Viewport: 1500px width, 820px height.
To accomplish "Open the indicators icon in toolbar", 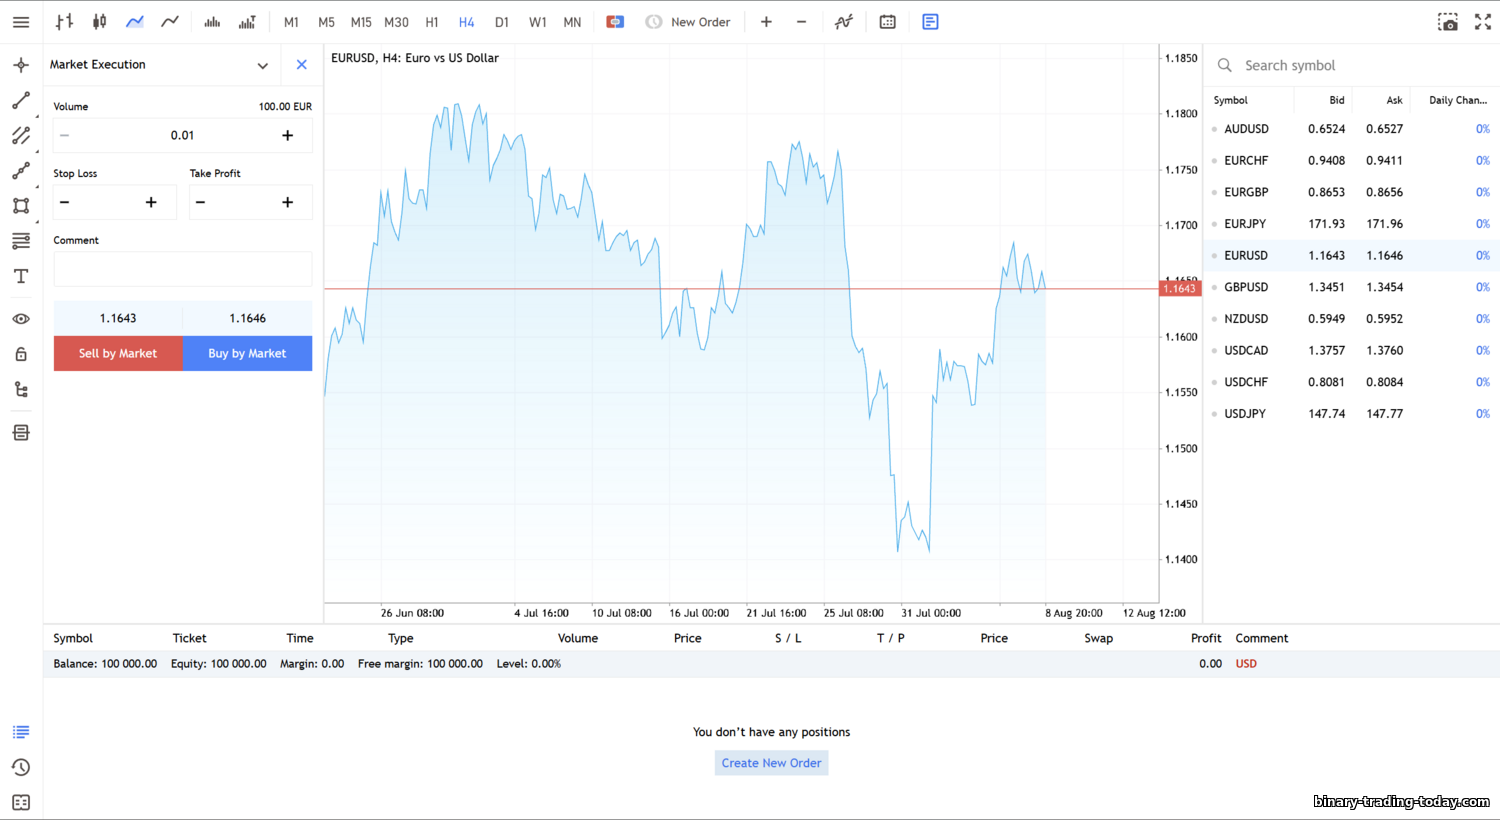I will coord(844,22).
